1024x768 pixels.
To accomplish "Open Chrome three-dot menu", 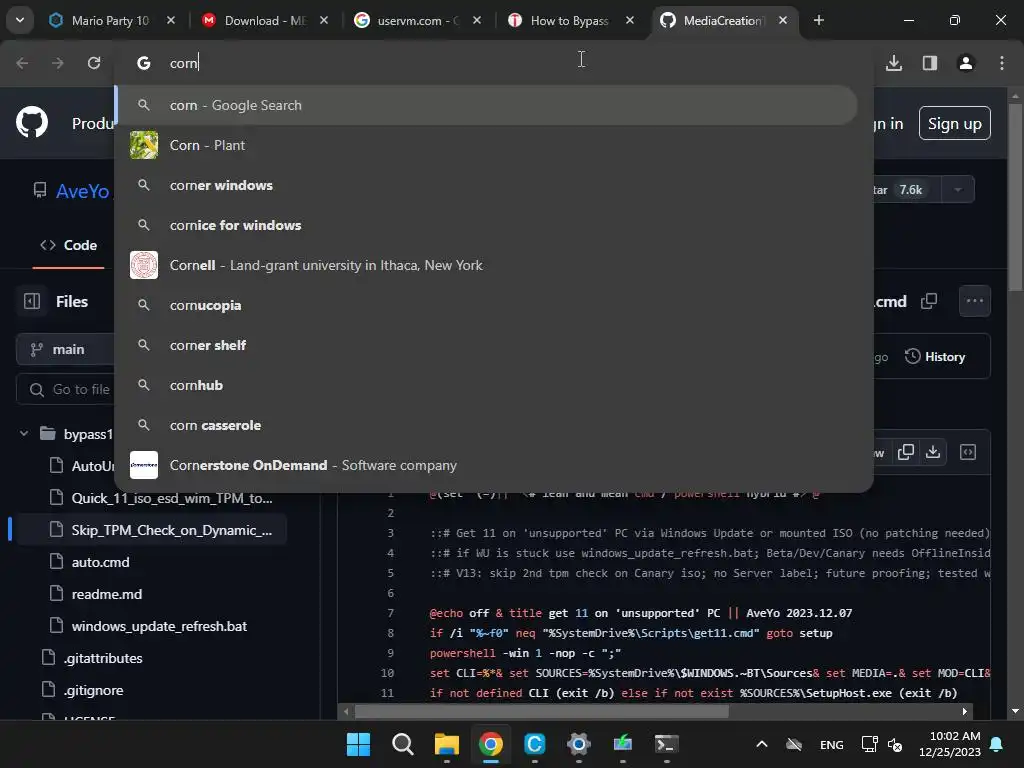I will pos(1002,63).
